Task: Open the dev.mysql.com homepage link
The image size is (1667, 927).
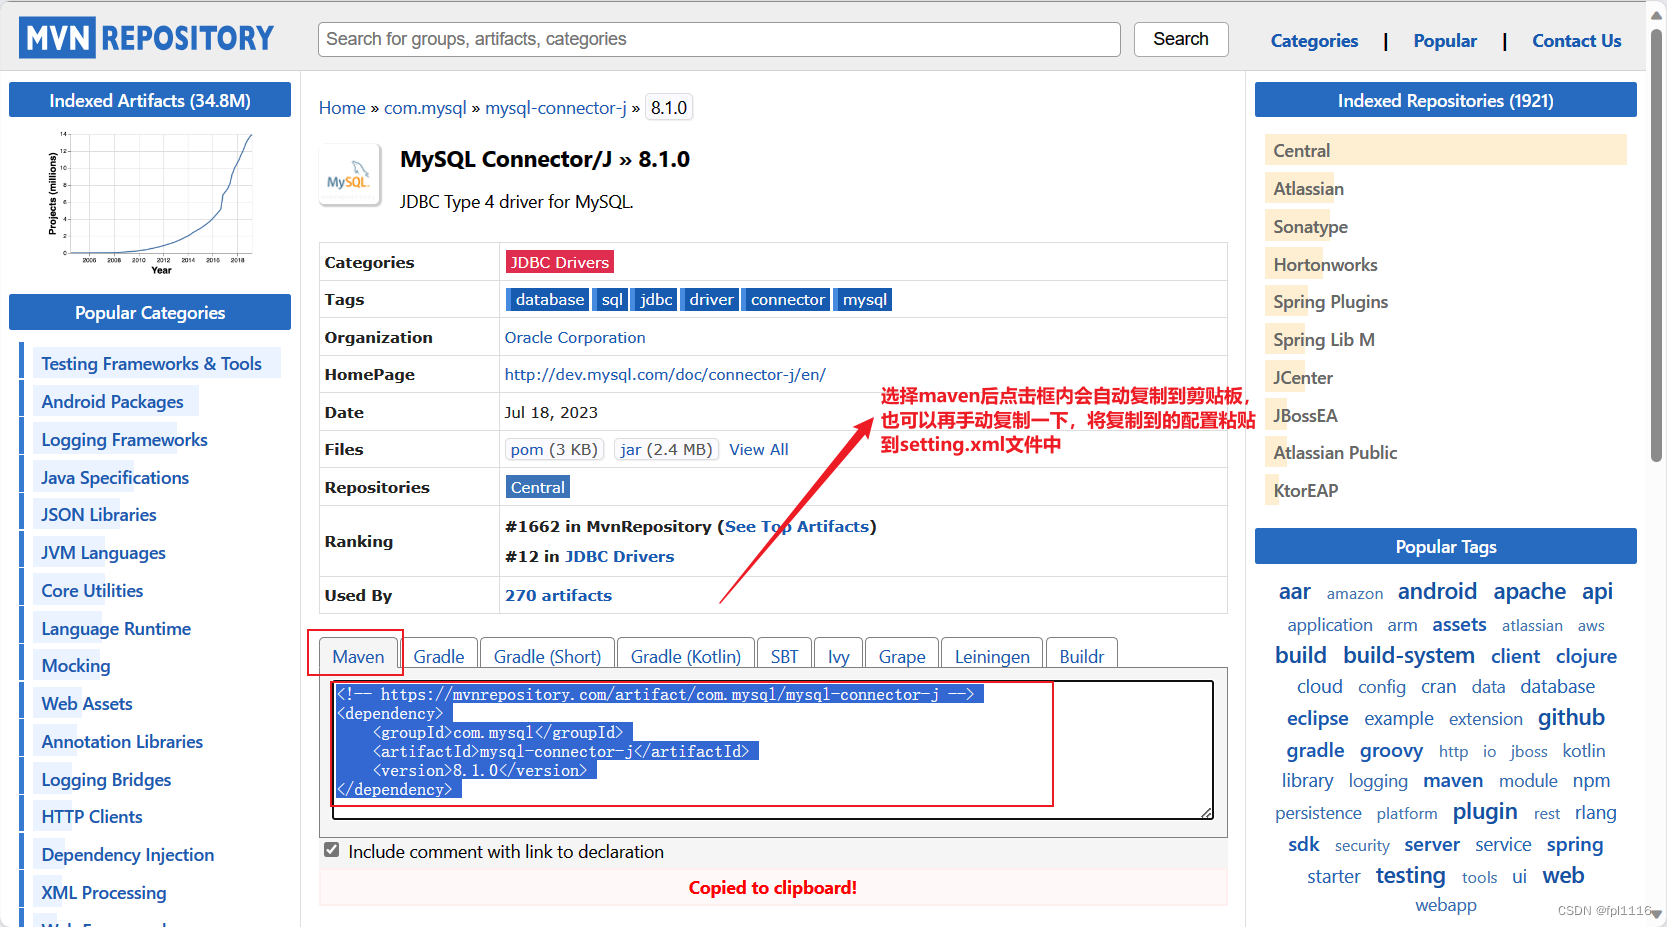Action: (665, 374)
